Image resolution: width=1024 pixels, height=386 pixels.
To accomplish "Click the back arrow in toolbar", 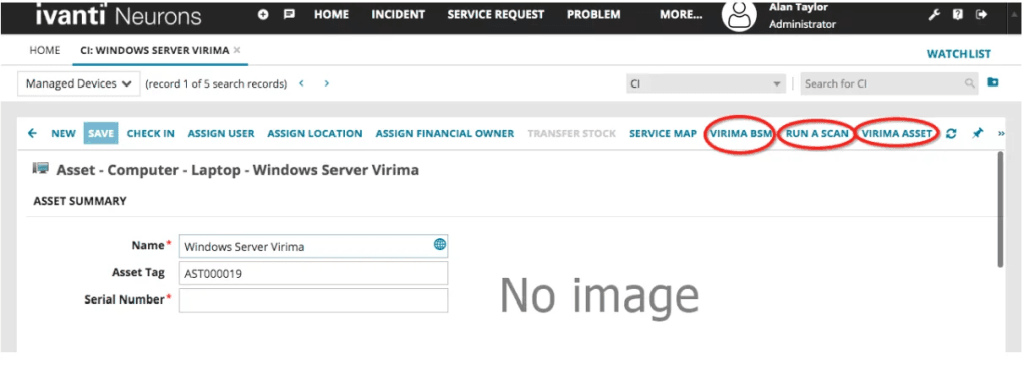I will pyautogui.click(x=32, y=133).
